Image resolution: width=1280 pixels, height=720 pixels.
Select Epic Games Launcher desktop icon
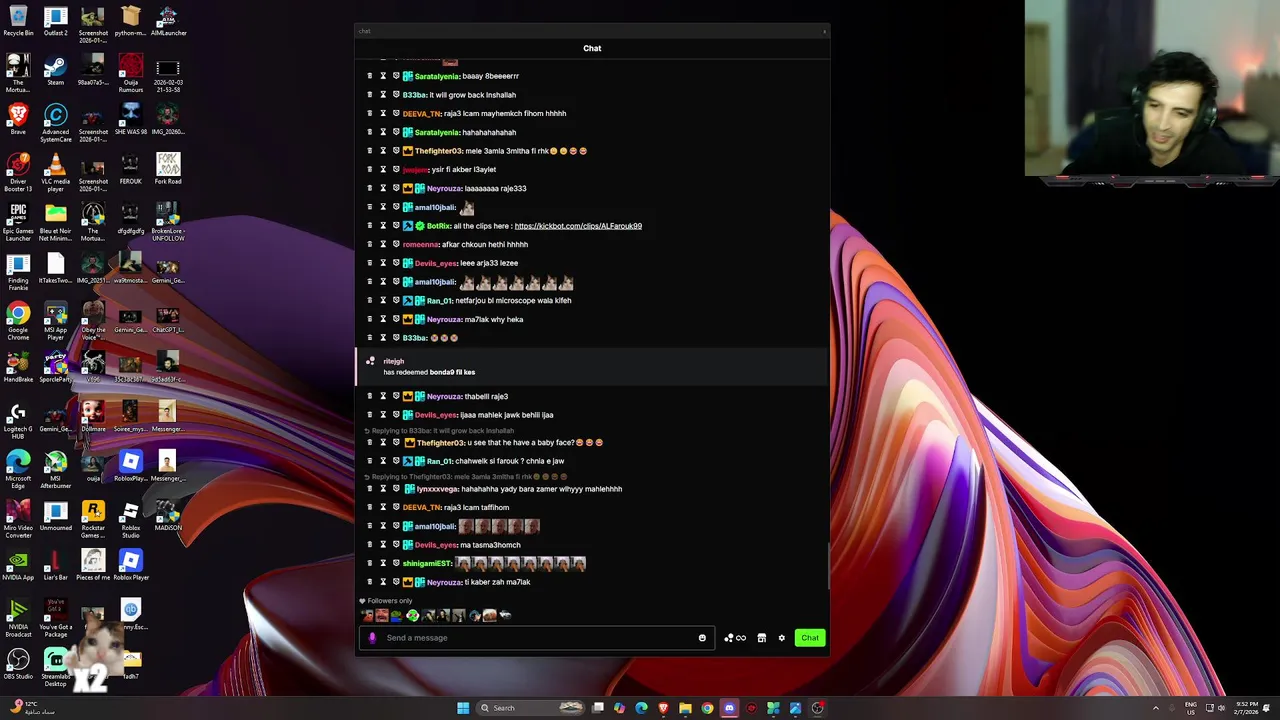(x=18, y=222)
